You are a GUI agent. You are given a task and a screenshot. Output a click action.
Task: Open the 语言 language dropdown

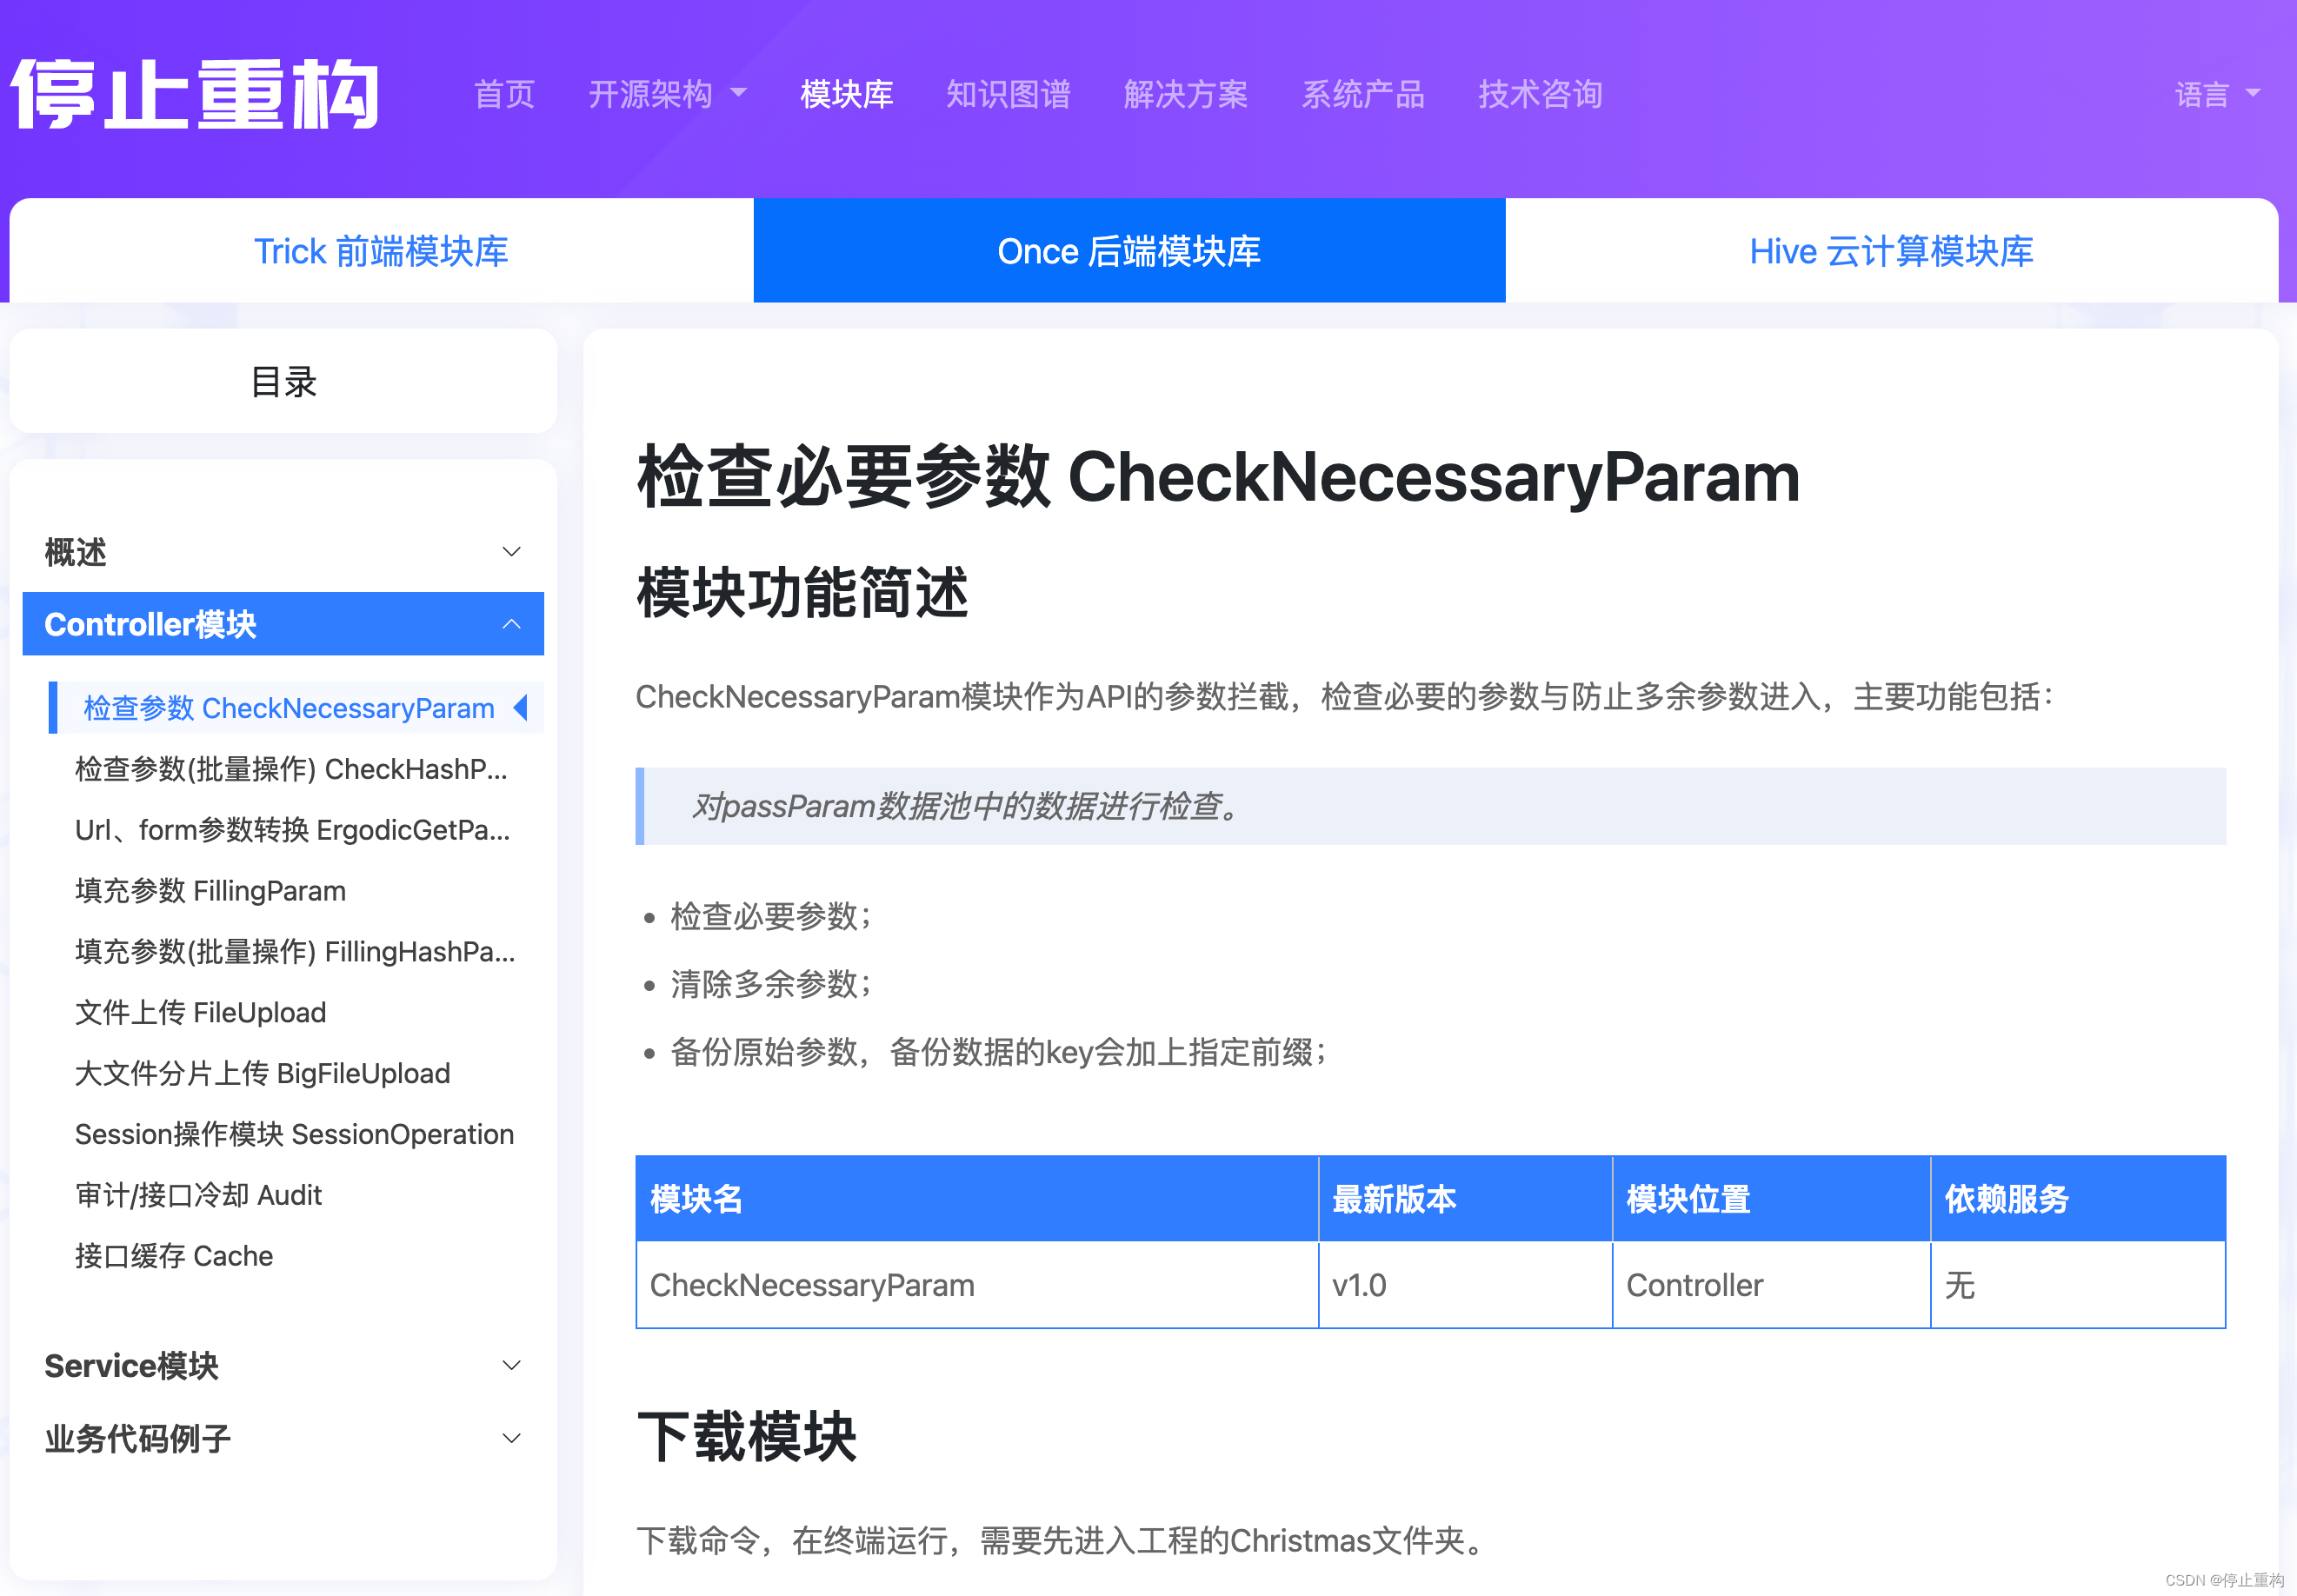2216,94
